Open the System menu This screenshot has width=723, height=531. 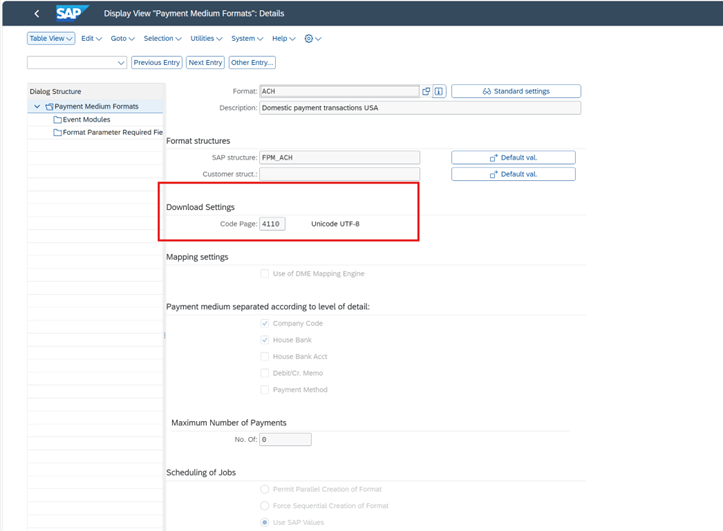(x=247, y=39)
